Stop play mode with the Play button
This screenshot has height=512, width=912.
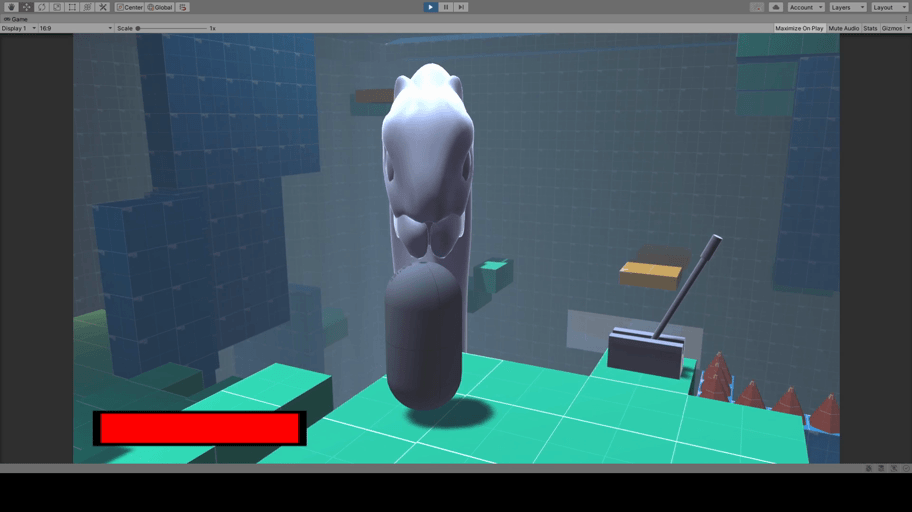point(430,7)
